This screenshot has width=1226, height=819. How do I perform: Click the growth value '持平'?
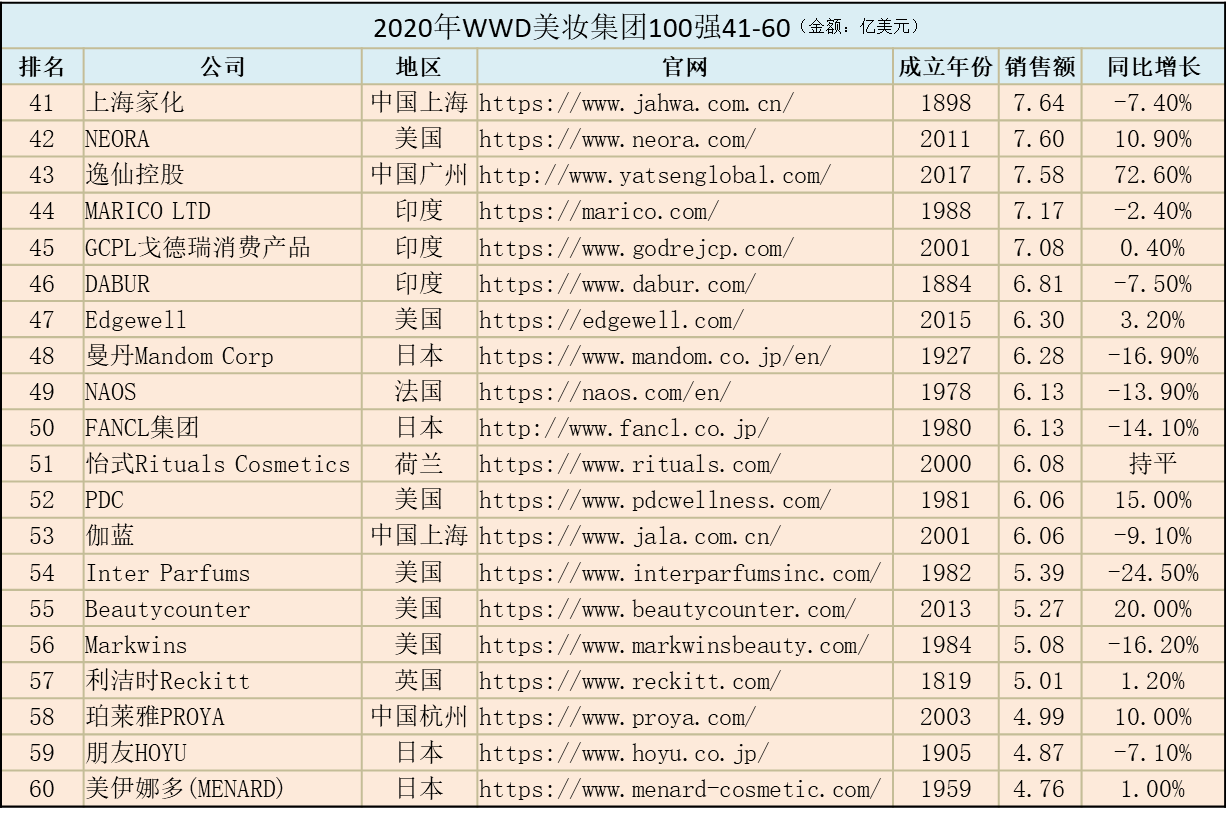click(x=1153, y=464)
